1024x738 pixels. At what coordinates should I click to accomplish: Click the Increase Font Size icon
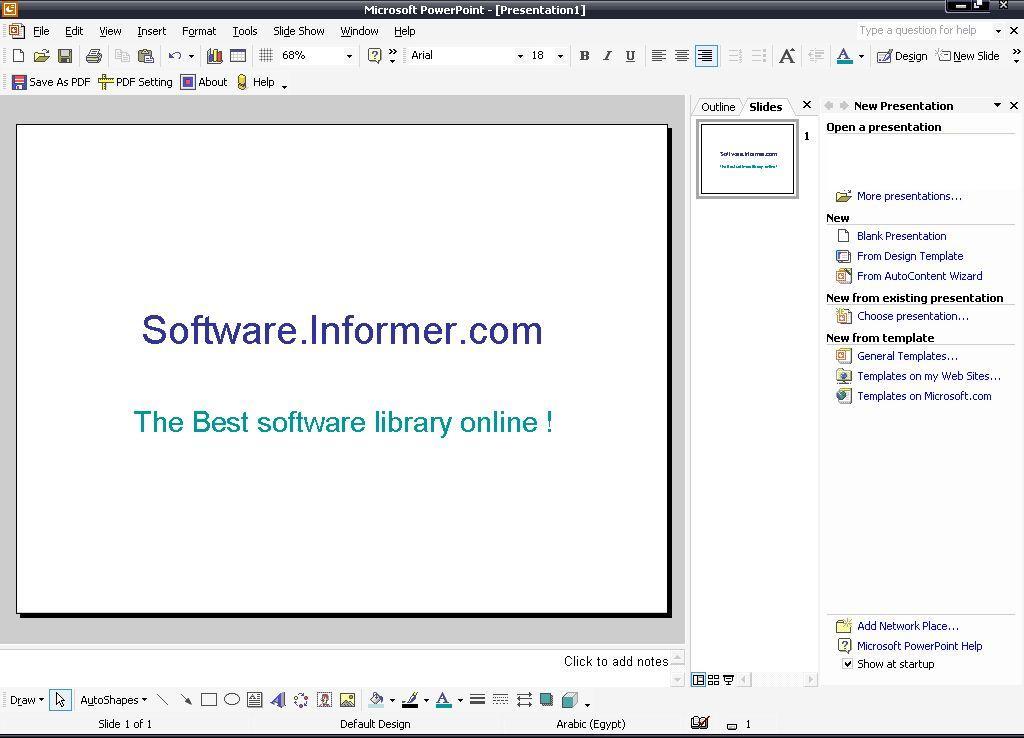787,56
